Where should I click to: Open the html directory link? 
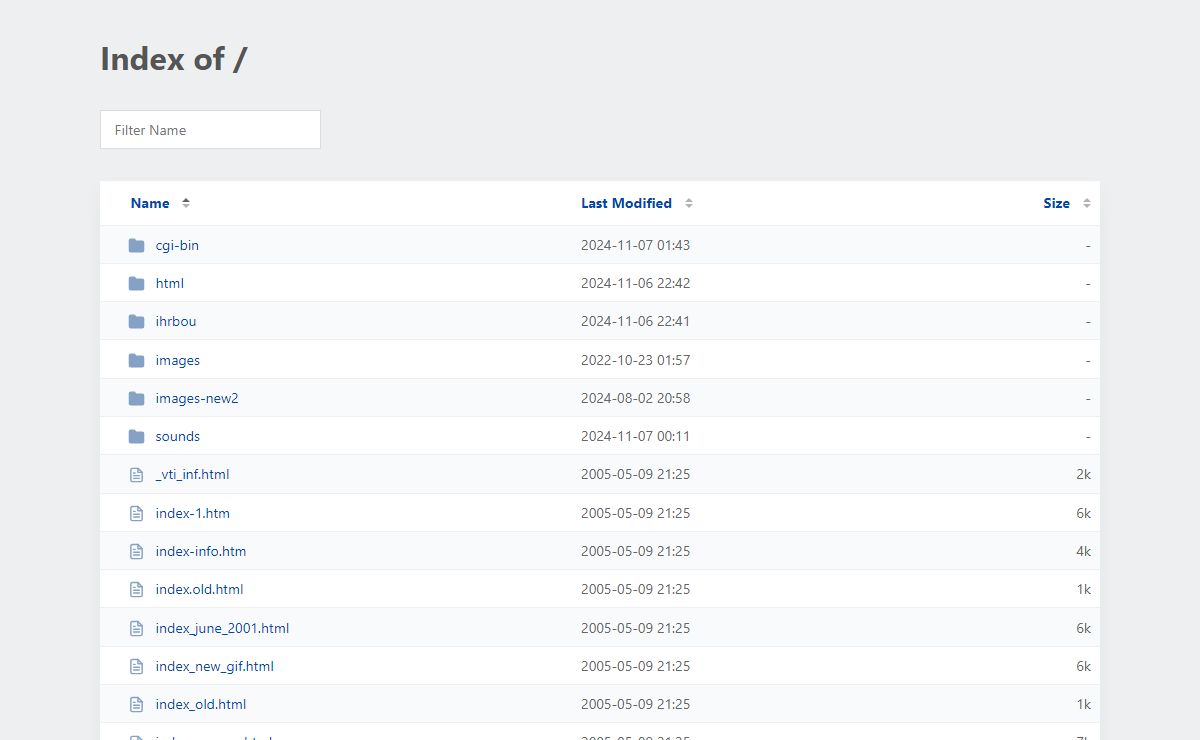170,283
